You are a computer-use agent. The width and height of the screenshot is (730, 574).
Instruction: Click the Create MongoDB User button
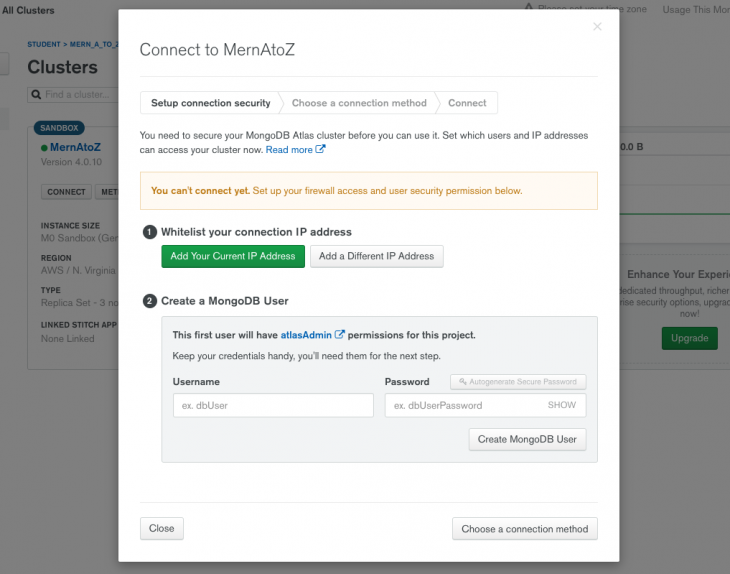[x=527, y=439]
